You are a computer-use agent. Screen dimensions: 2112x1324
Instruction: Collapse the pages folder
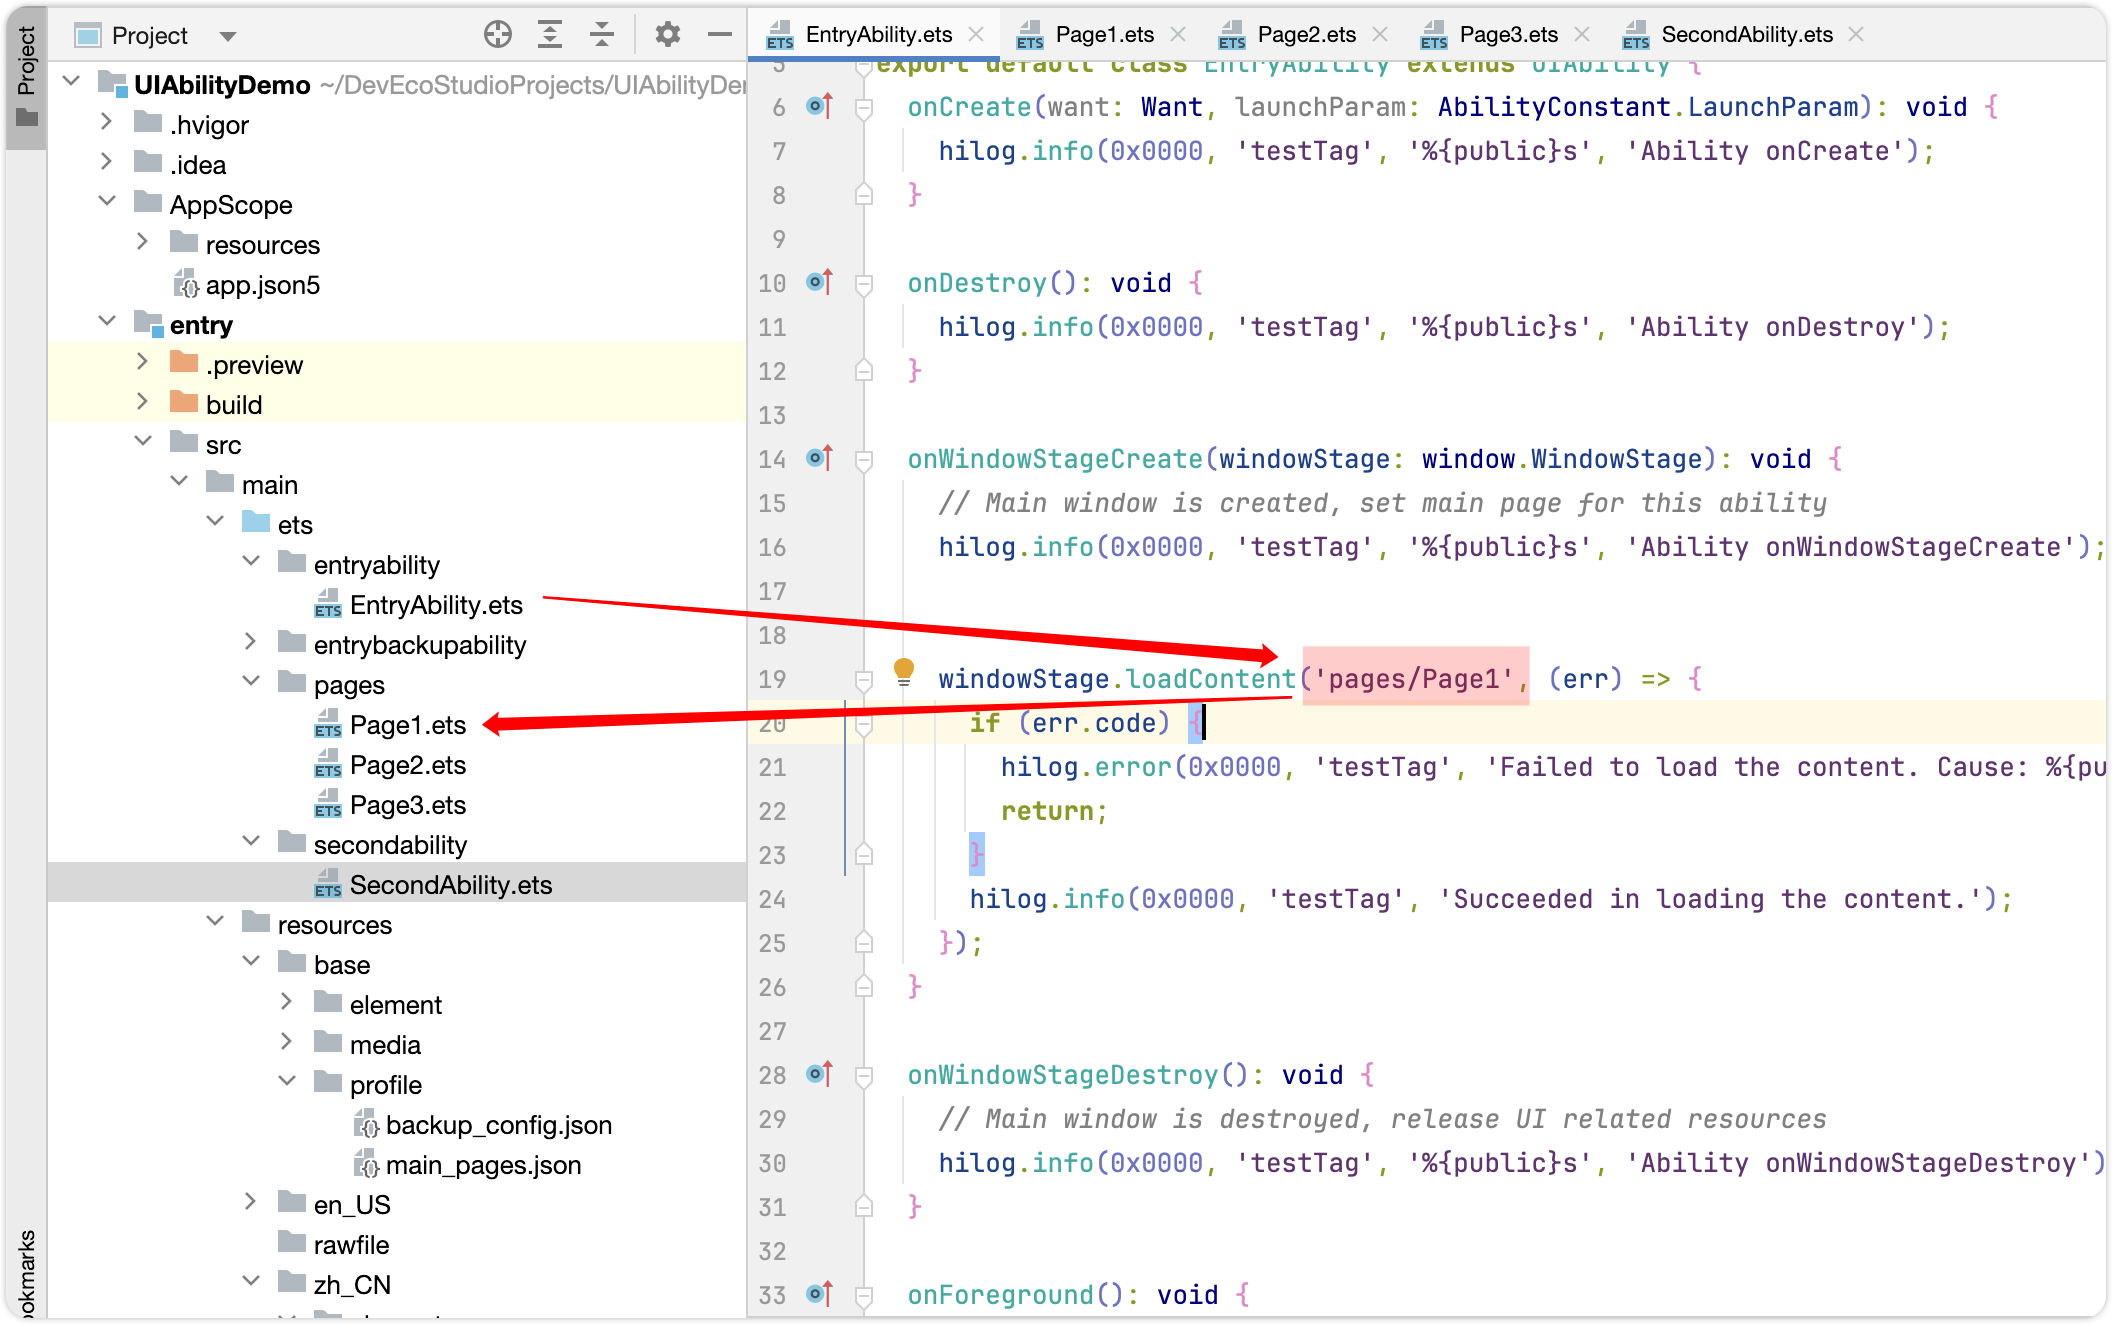click(250, 681)
